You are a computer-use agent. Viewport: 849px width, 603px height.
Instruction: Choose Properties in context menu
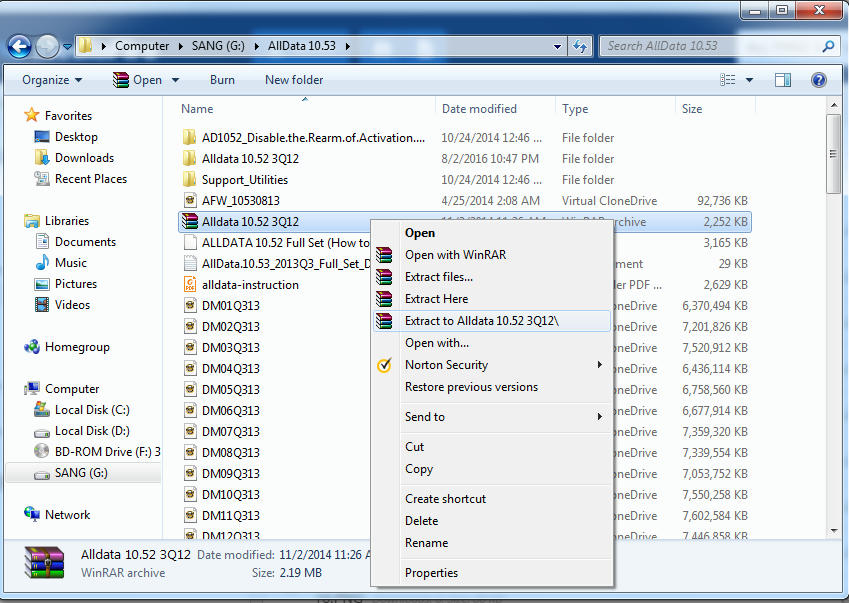pos(431,573)
